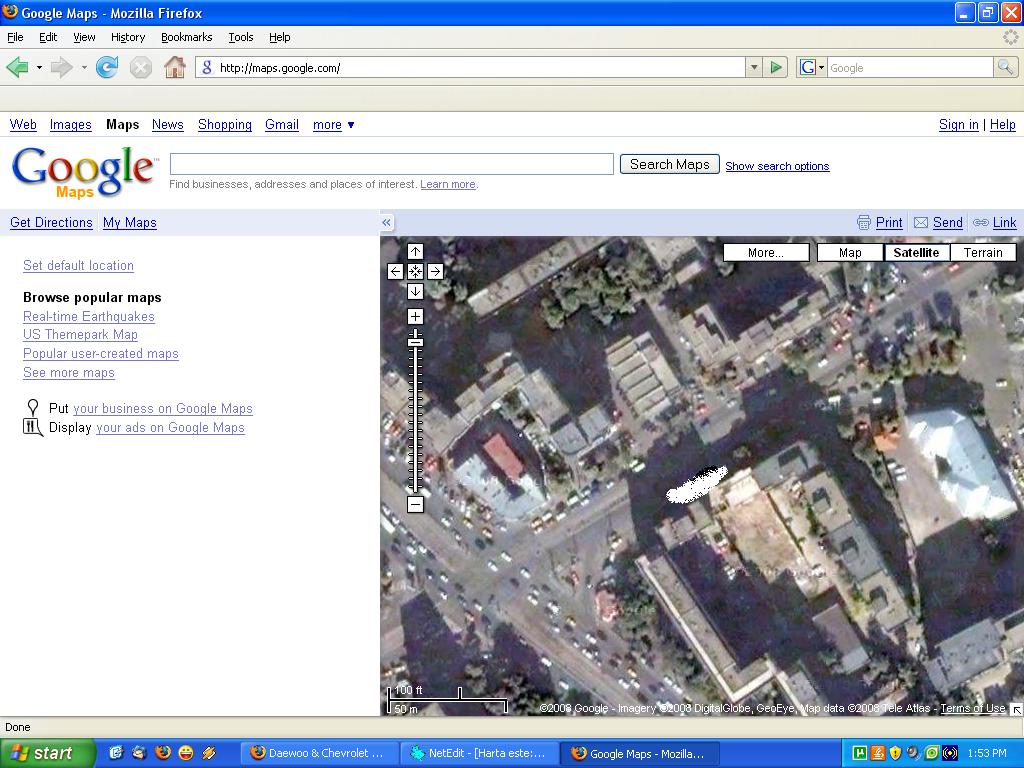Image resolution: width=1024 pixels, height=768 pixels.
Task: Open the Tools menu
Action: 240,37
